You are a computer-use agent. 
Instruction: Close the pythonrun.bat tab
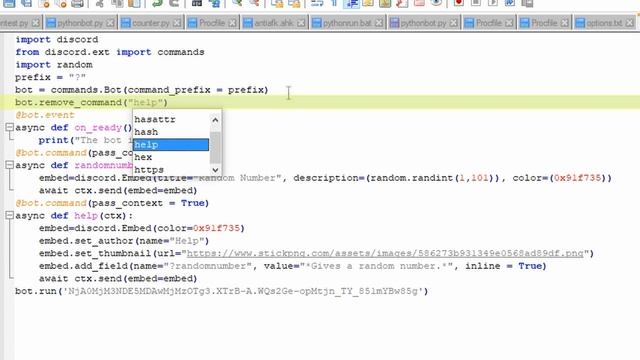pyautogui.click(x=379, y=23)
